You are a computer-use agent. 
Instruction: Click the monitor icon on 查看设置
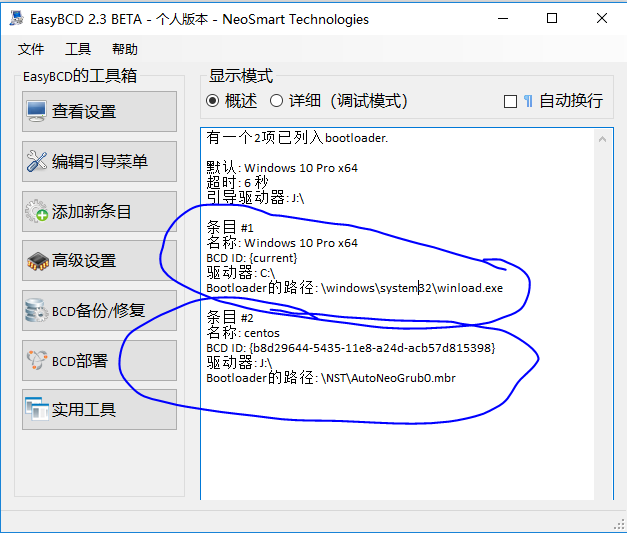(36, 111)
